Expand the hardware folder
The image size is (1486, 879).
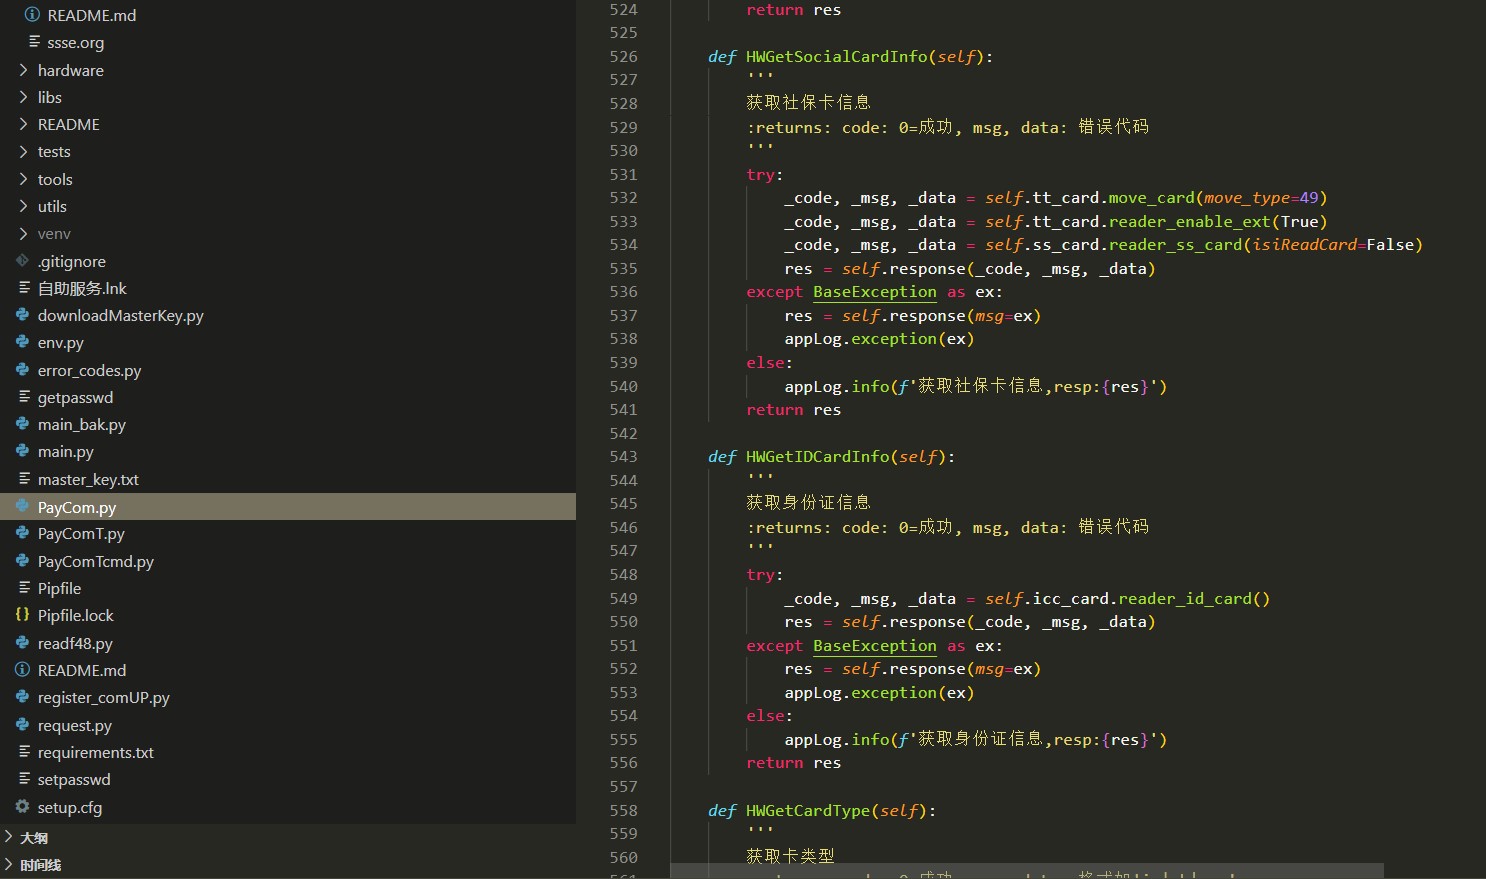pyautogui.click(x=23, y=70)
